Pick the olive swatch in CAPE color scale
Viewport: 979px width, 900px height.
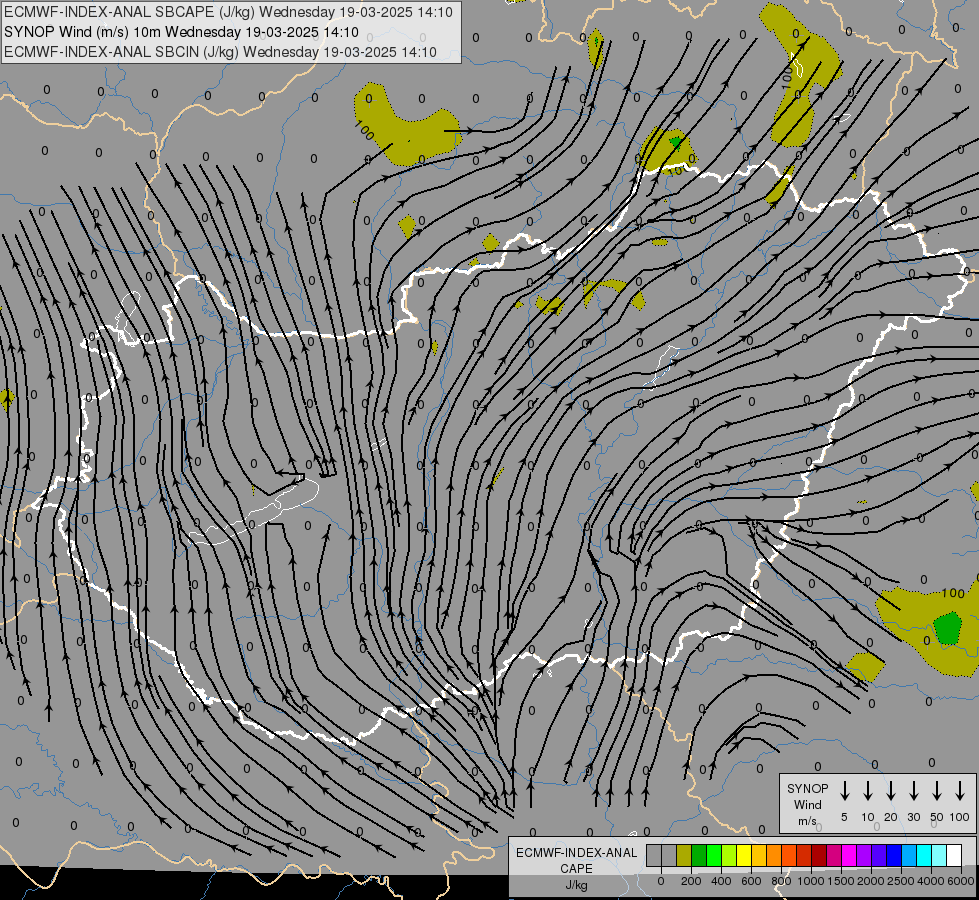pyautogui.click(x=684, y=855)
